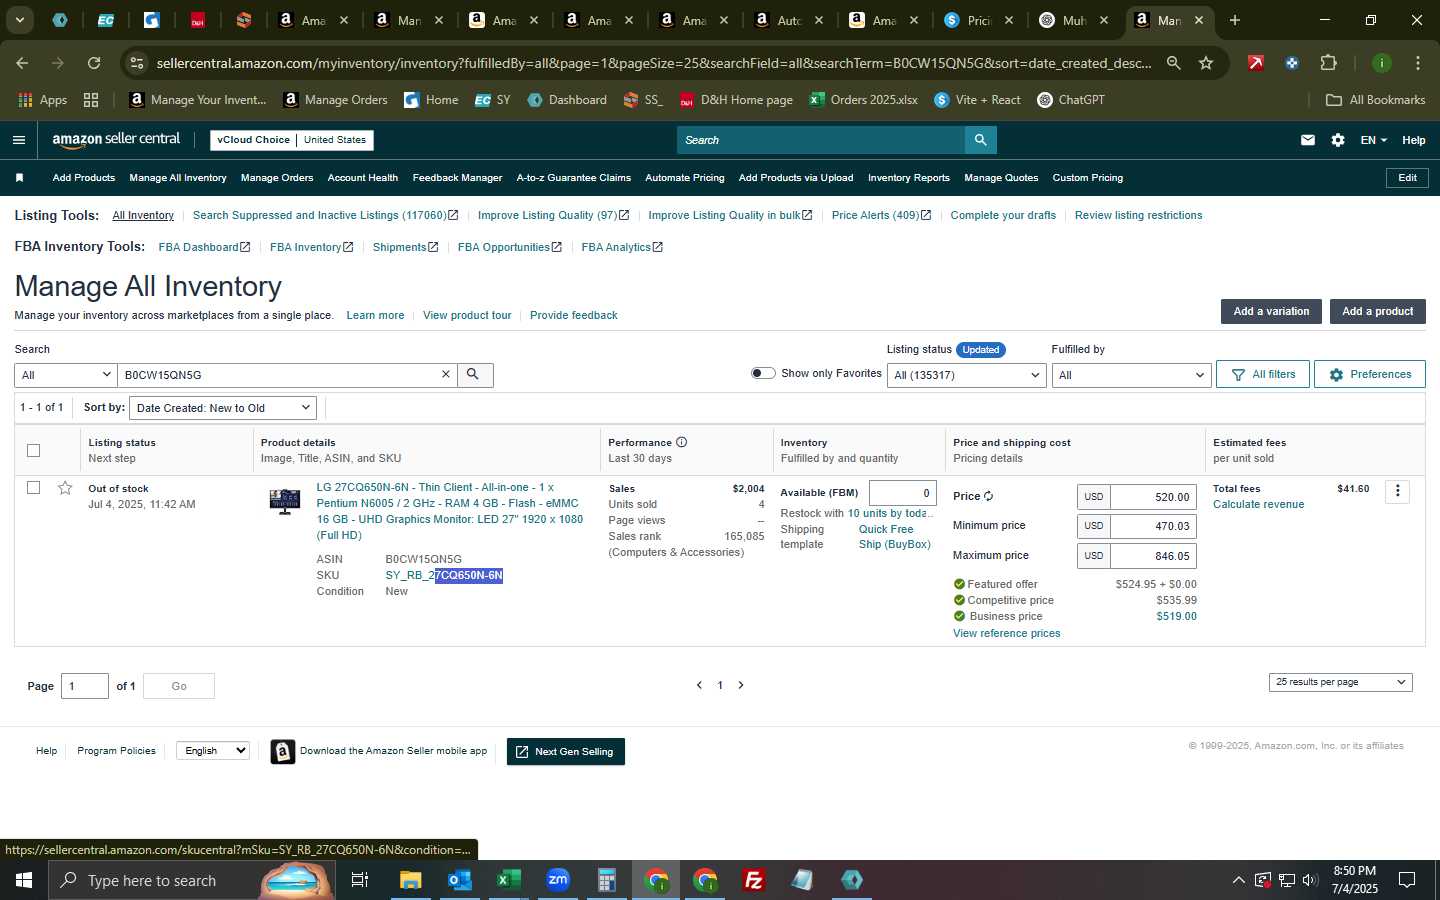Check the select-all checkbox in the table header

click(x=33, y=450)
